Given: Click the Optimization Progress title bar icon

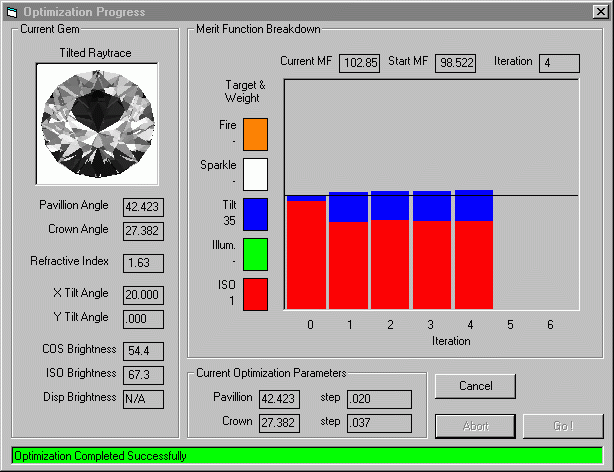Looking at the screenshot, I should tap(12, 13).
